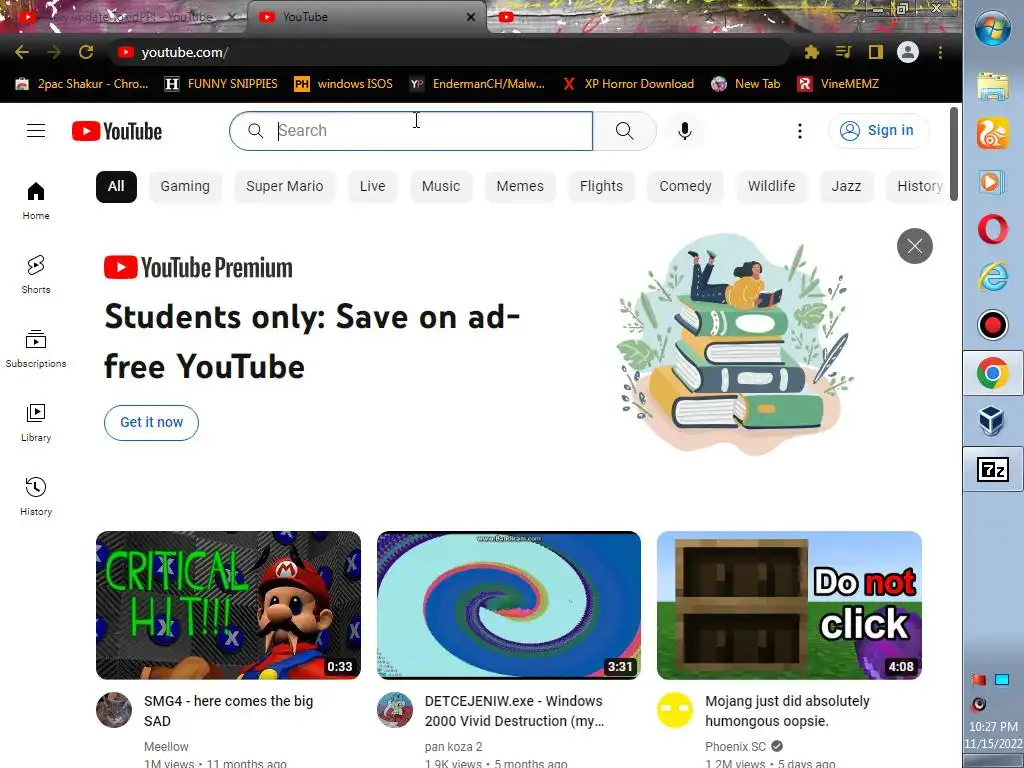This screenshot has width=1024, height=768.
Task: Select the Gaming filter chip
Action: tap(185, 187)
